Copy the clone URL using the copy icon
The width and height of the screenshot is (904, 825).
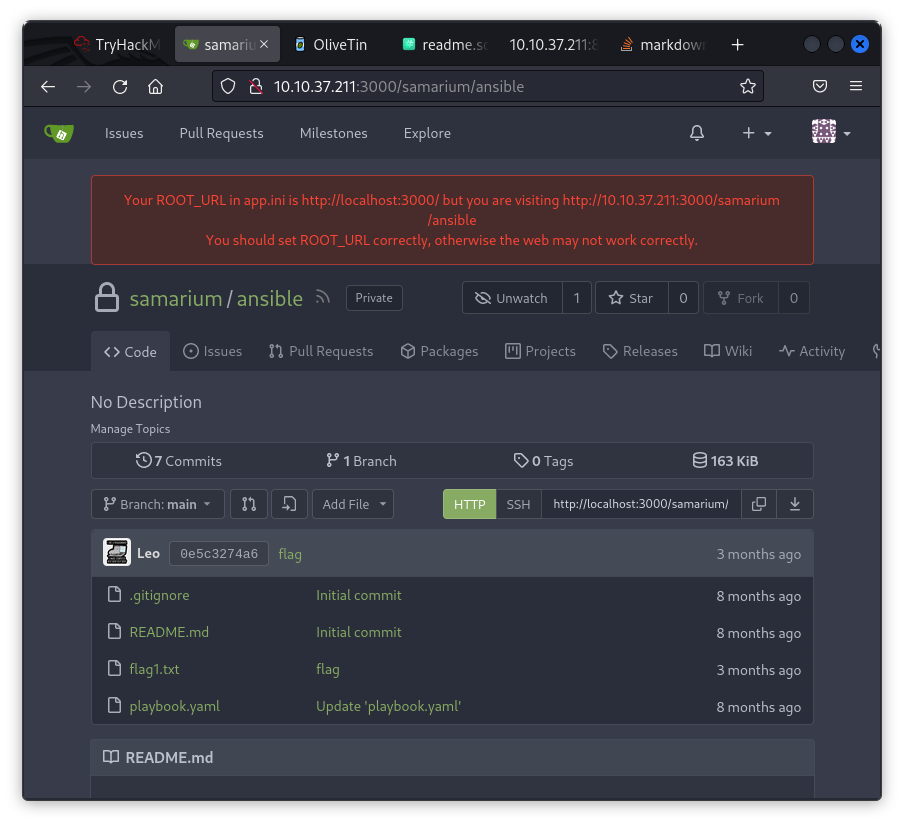coord(759,504)
